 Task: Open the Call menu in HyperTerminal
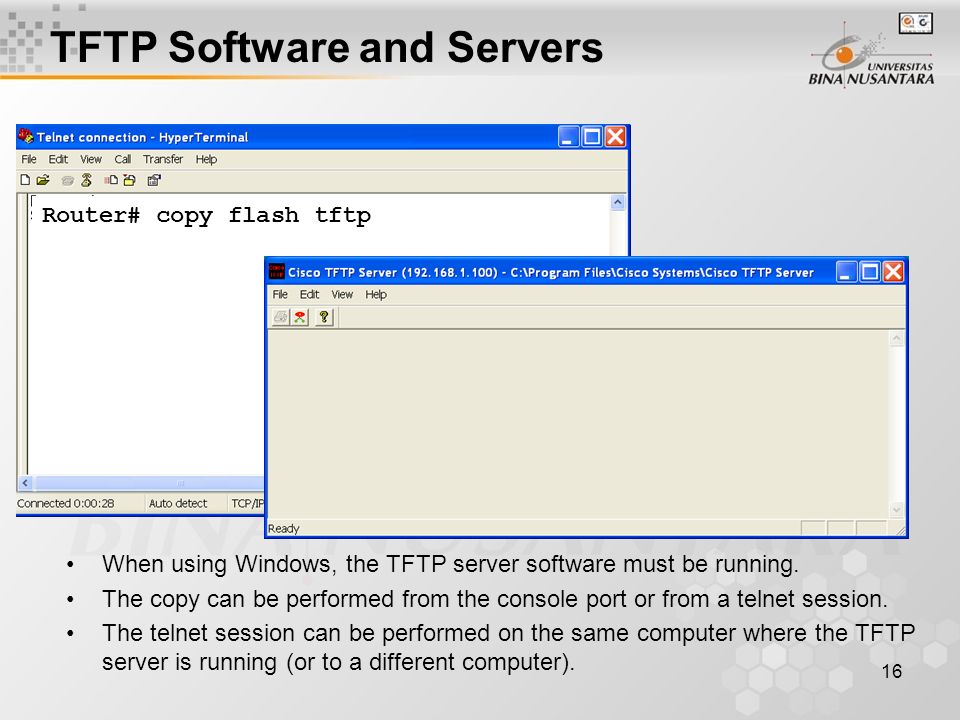[x=122, y=159]
